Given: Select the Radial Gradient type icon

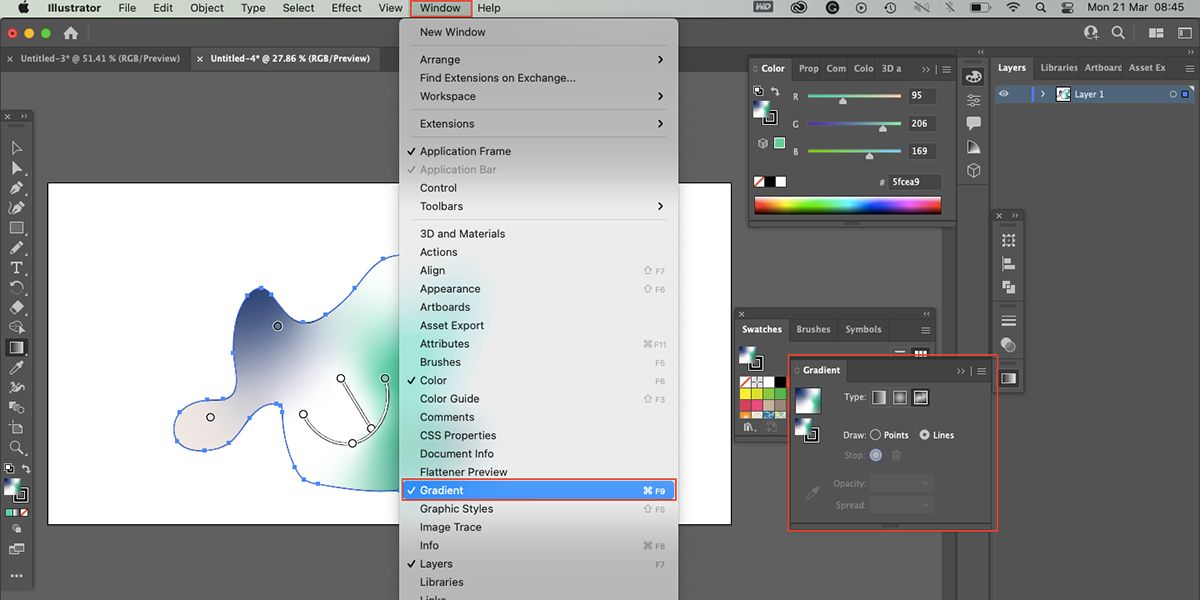Looking at the screenshot, I should (900, 397).
